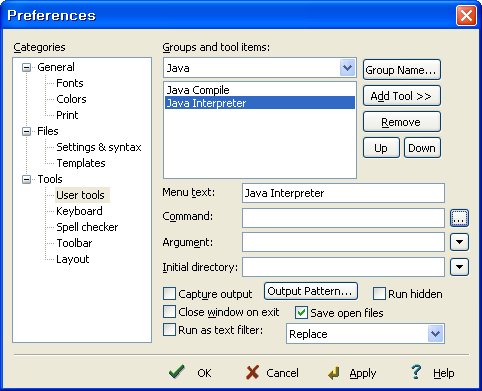Enable Run as text filter checkbox
The image size is (482, 391).
(x=169, y=330)
